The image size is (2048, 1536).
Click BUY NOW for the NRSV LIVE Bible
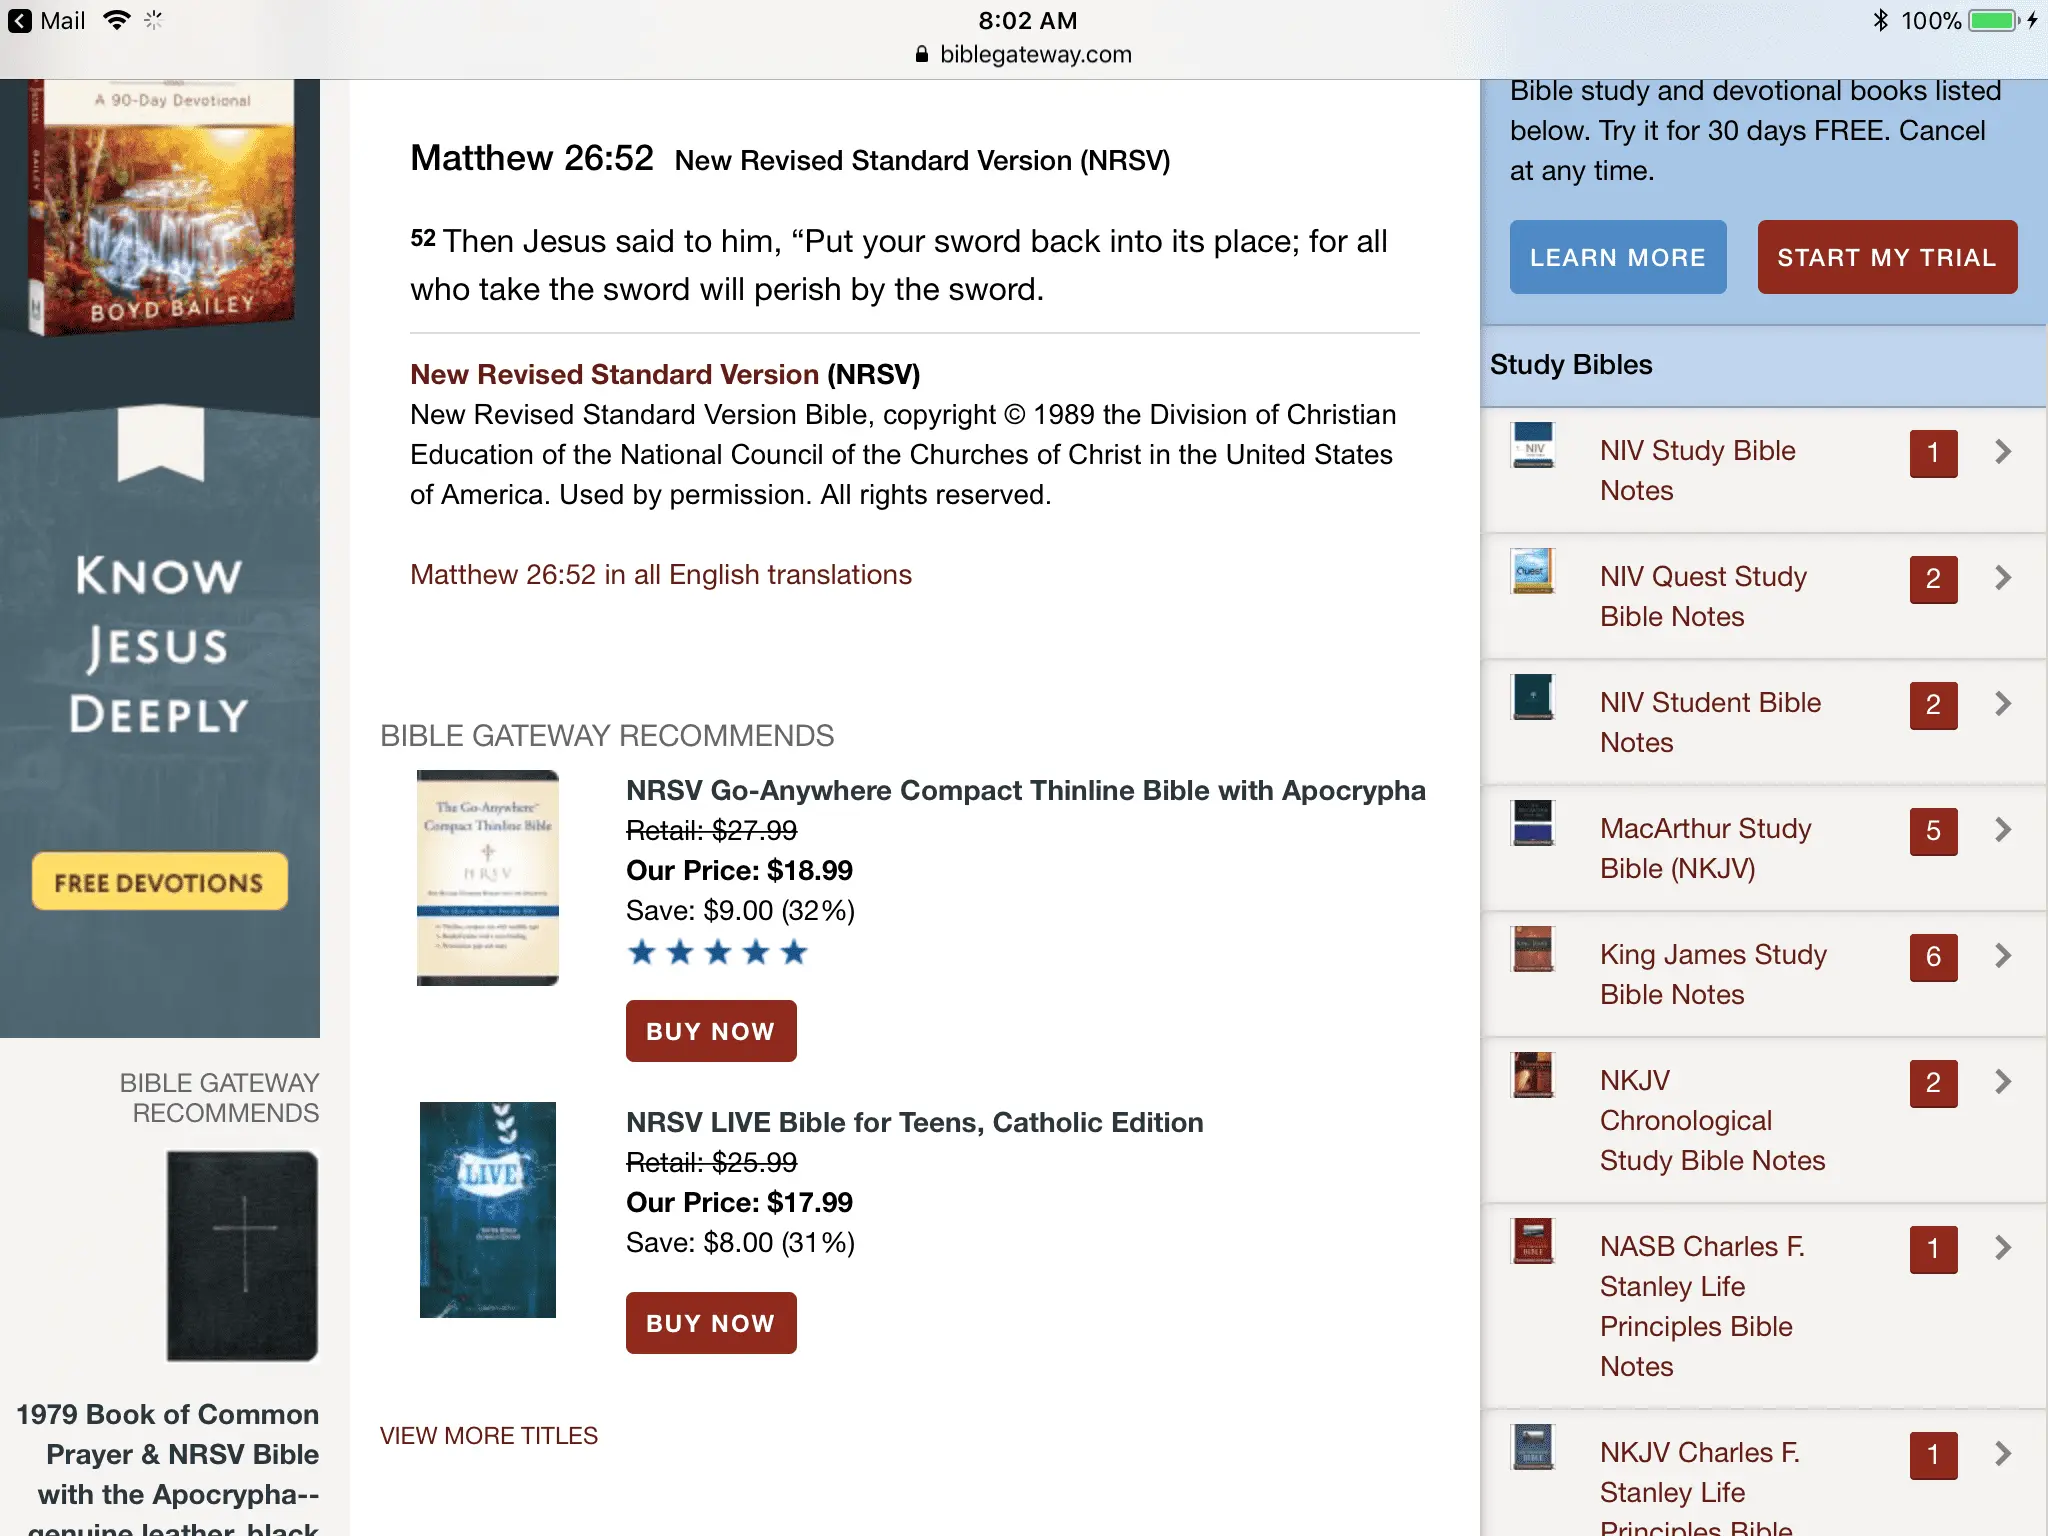[x=711, y=1323]
